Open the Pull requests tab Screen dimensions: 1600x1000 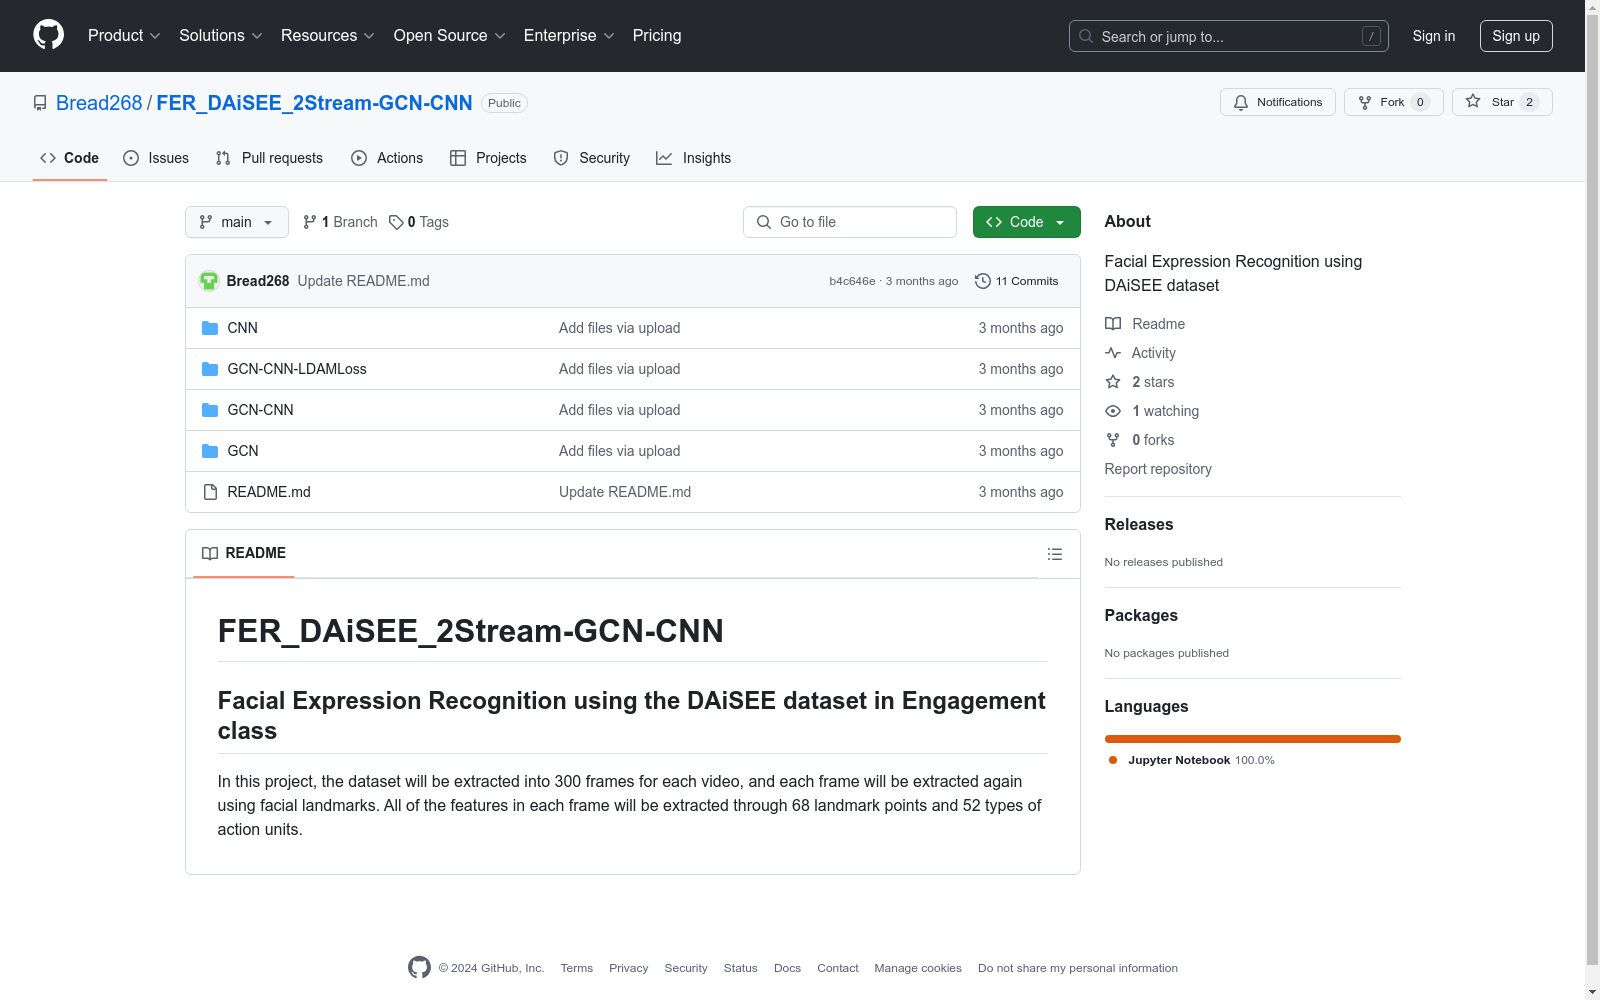coord(269,158)
